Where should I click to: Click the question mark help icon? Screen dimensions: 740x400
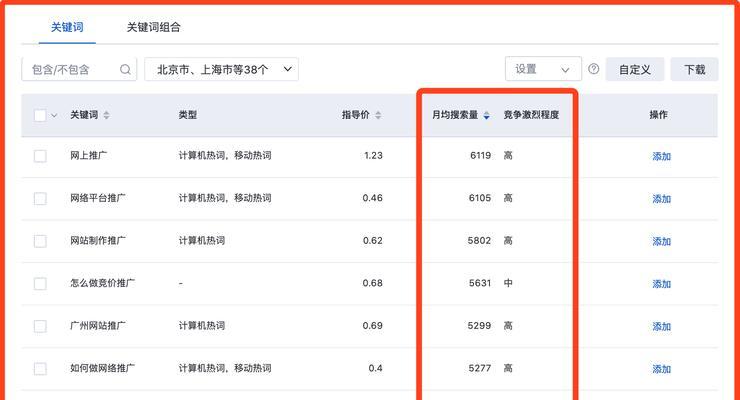(x=594, y=69)
